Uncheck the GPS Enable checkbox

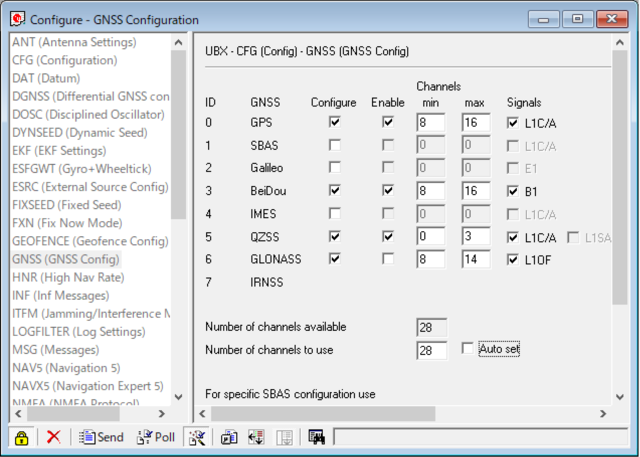click(388, 122)
